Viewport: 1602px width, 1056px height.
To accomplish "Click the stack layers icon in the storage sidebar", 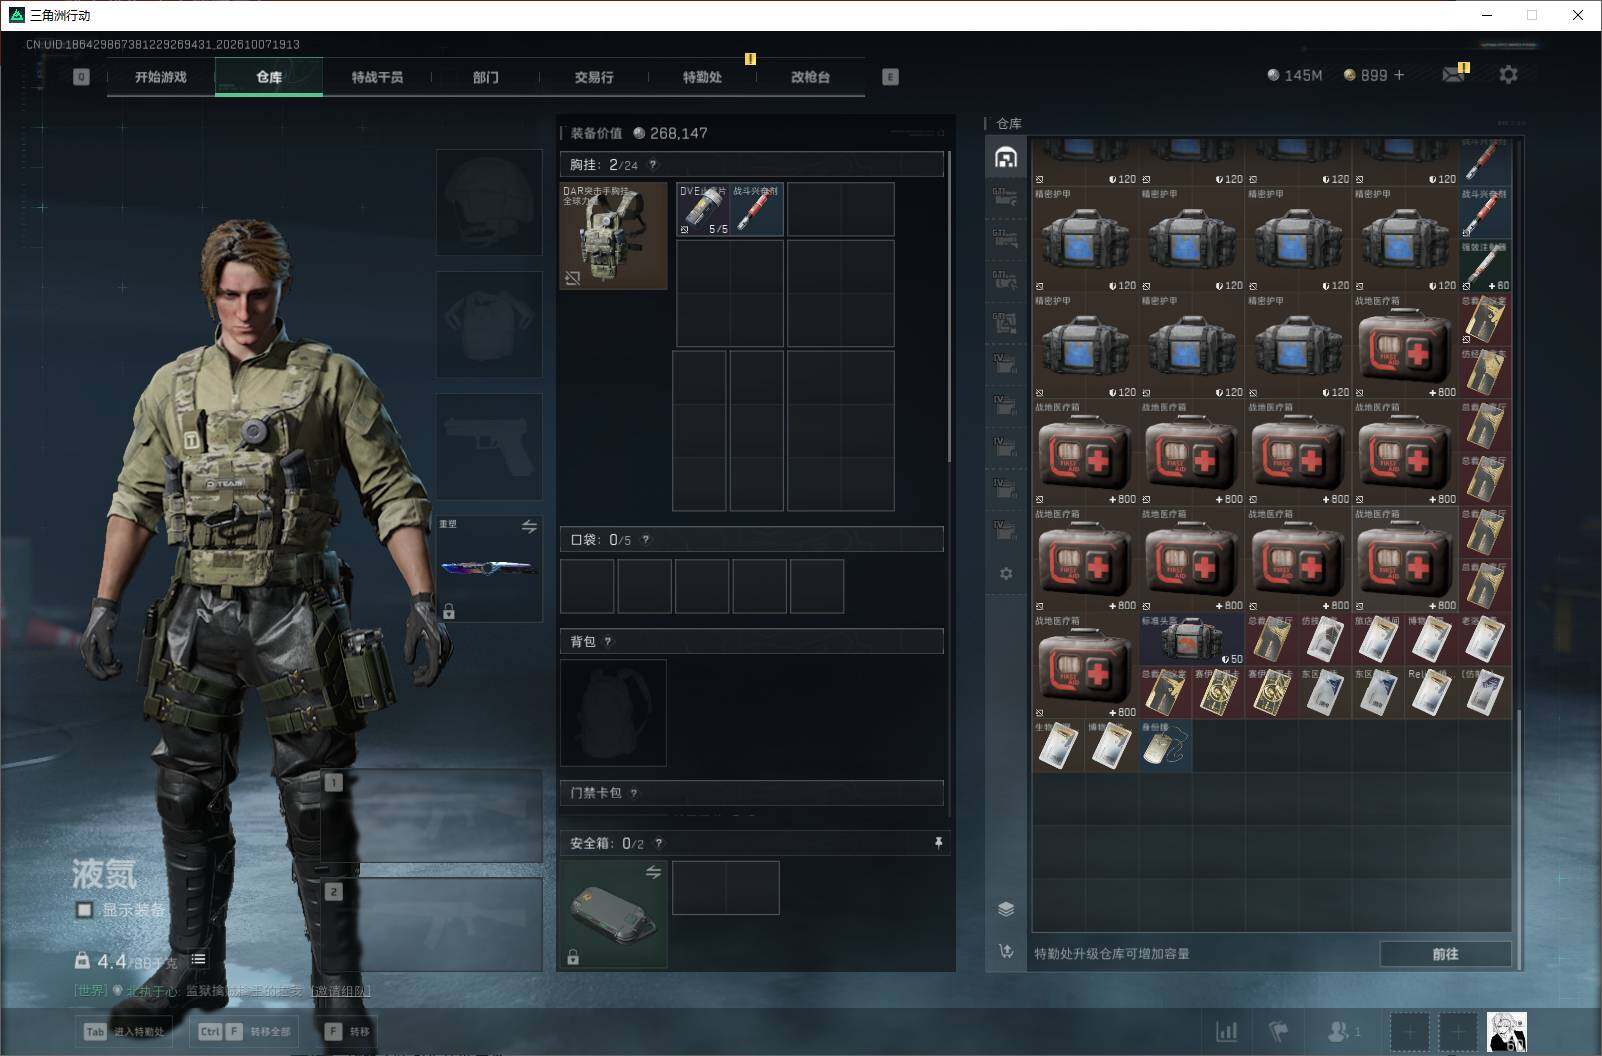I will pos(1006,909).
